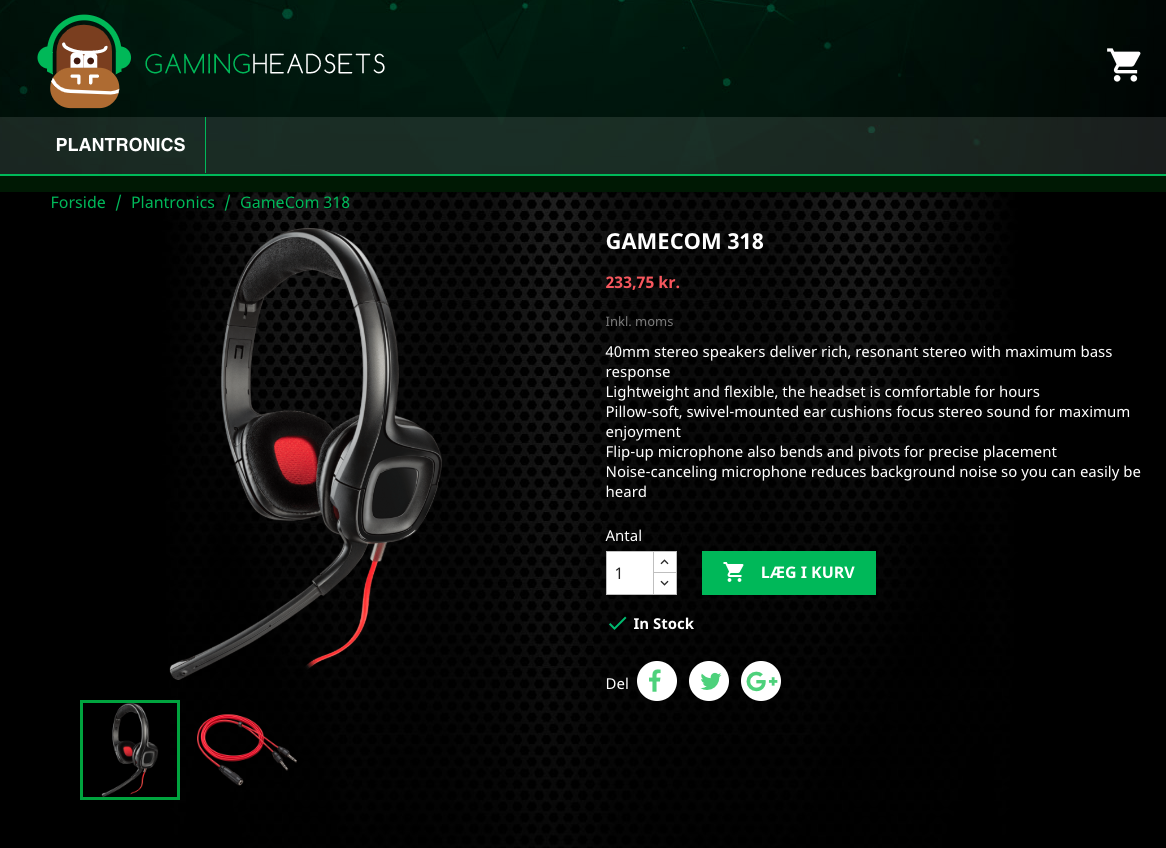Click the bull mascot logo
Image resolution: width=1166 pixels, height=848 pixels.
pos(84,62)
